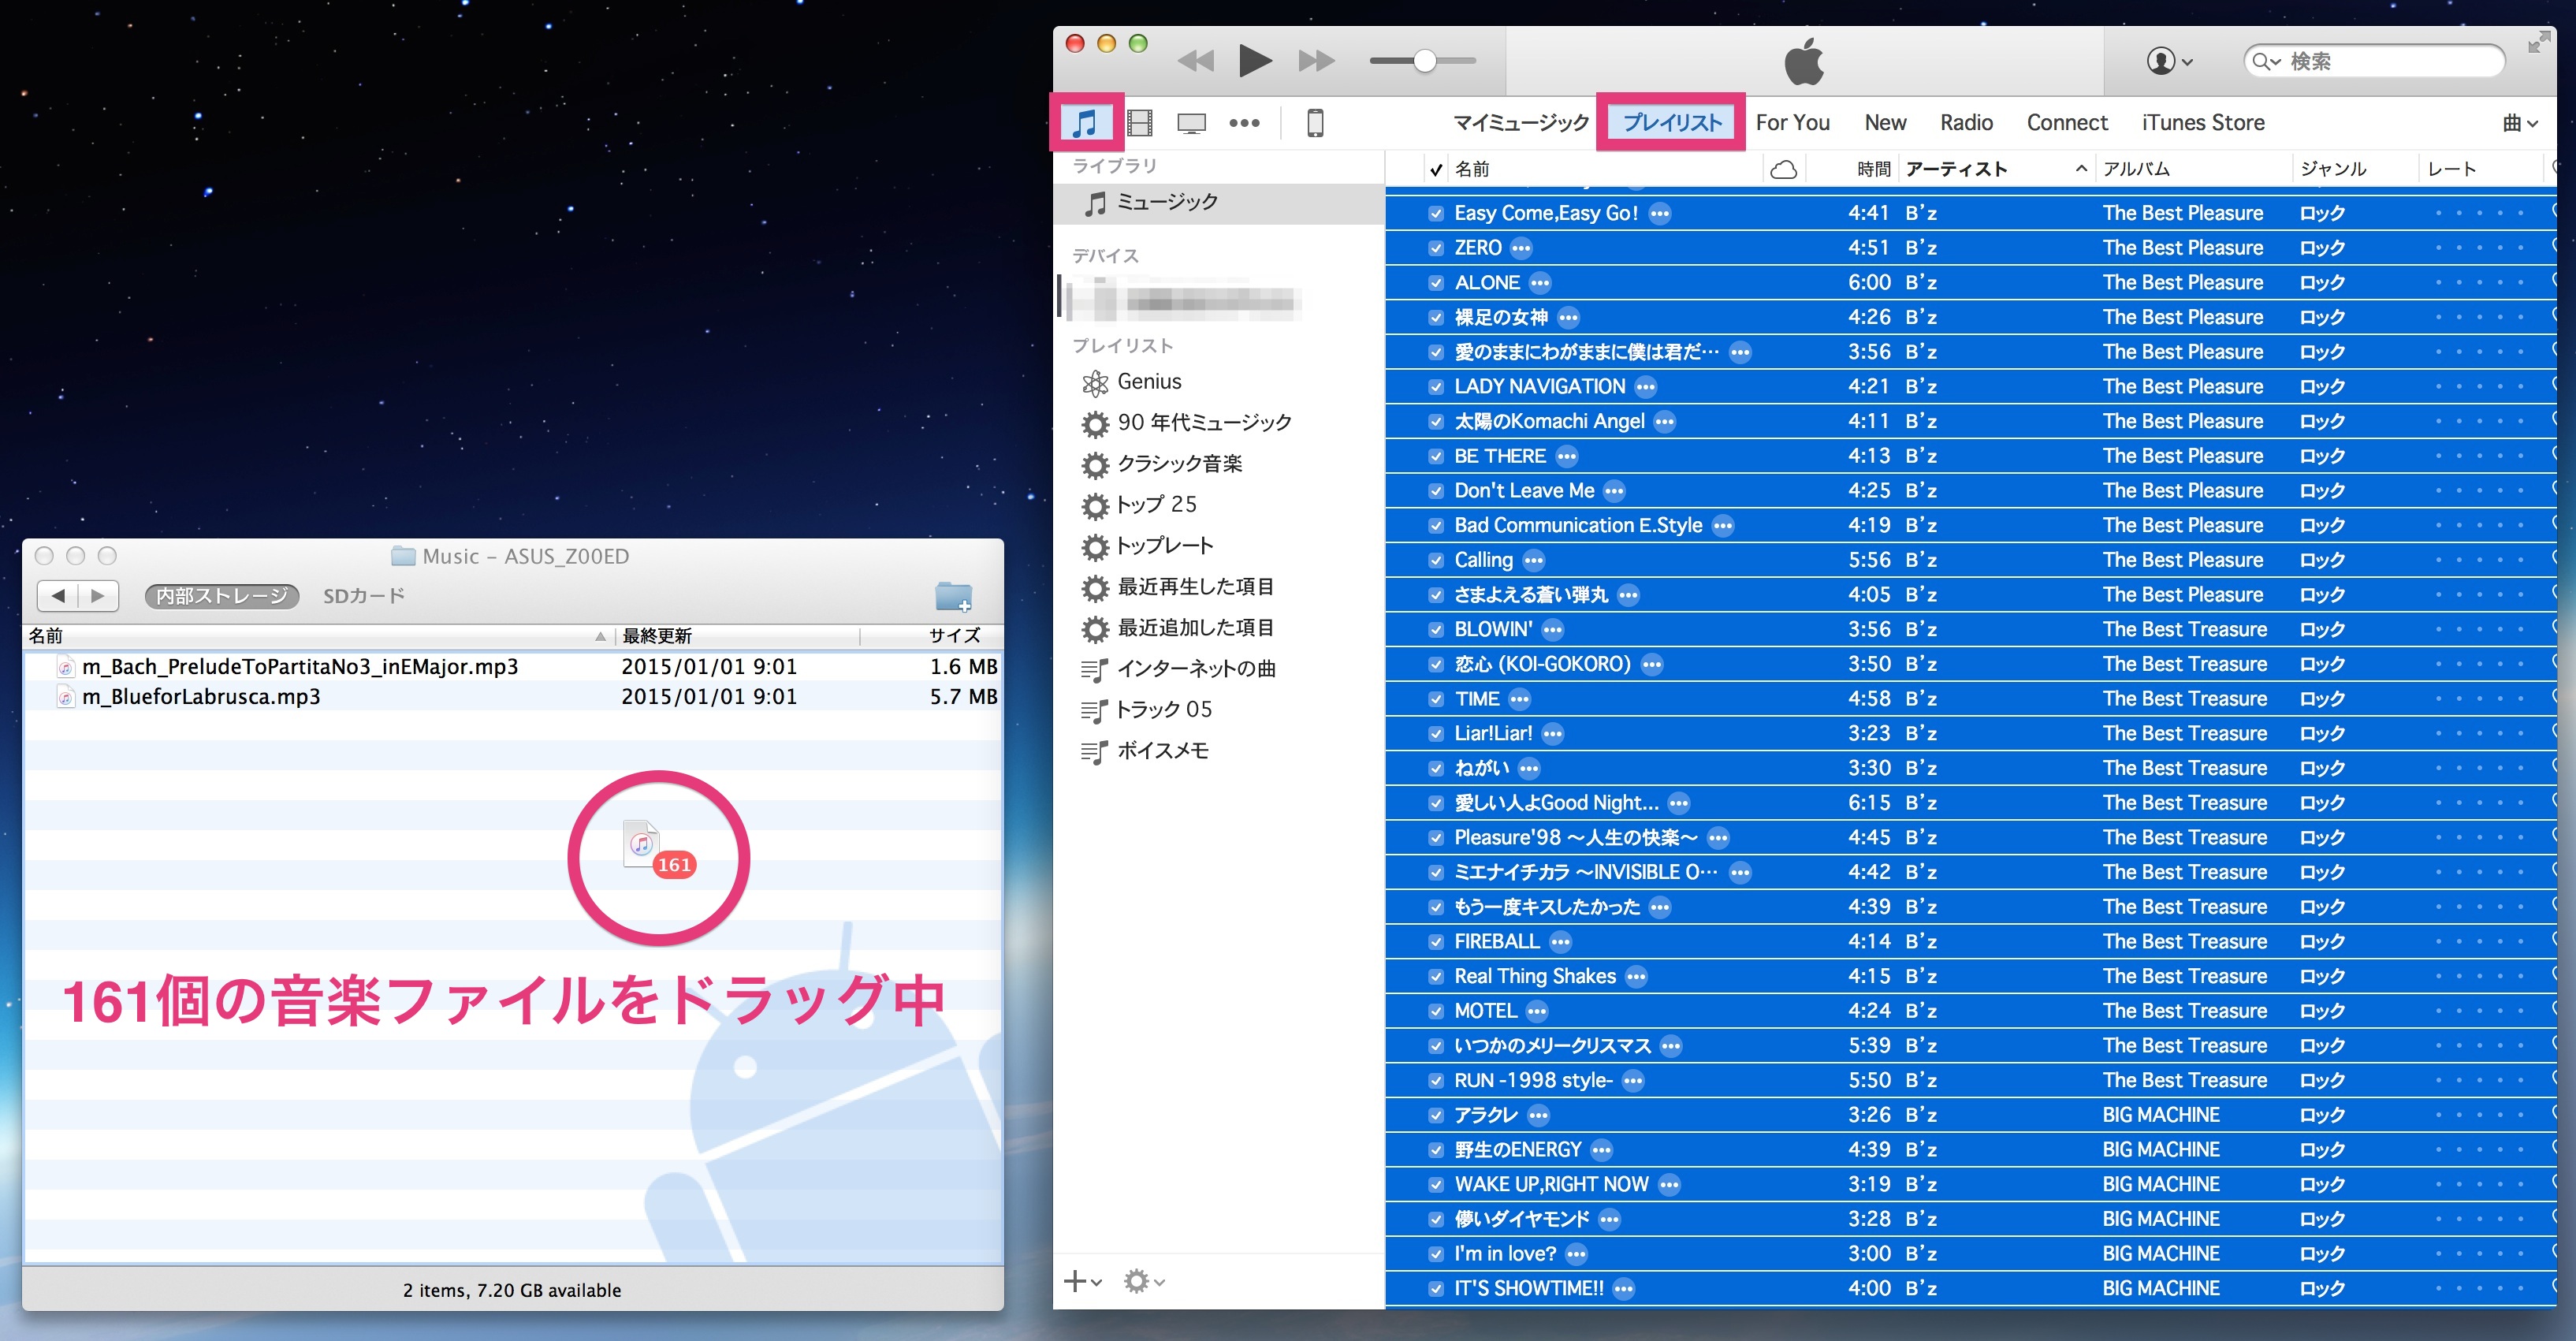Open the Connect tab
This screenshot has height=1341, width=2576.
[x=2067, y=123]
